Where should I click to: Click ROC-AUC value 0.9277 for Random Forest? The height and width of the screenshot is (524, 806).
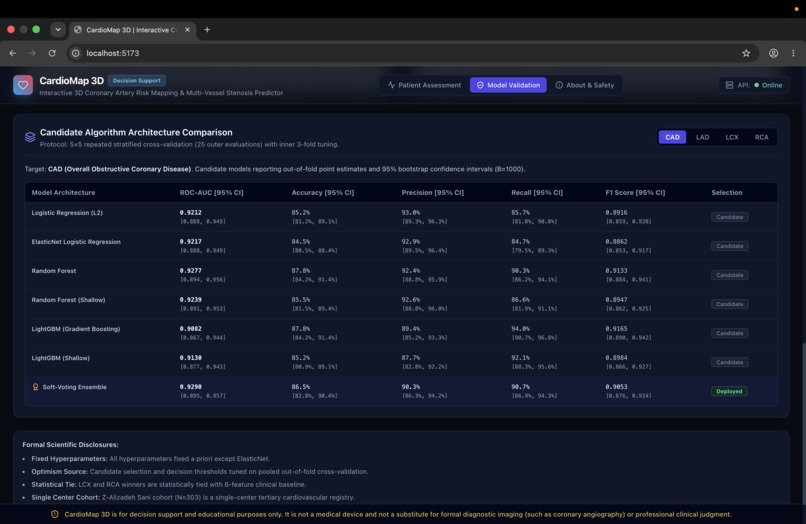point(191,270)
